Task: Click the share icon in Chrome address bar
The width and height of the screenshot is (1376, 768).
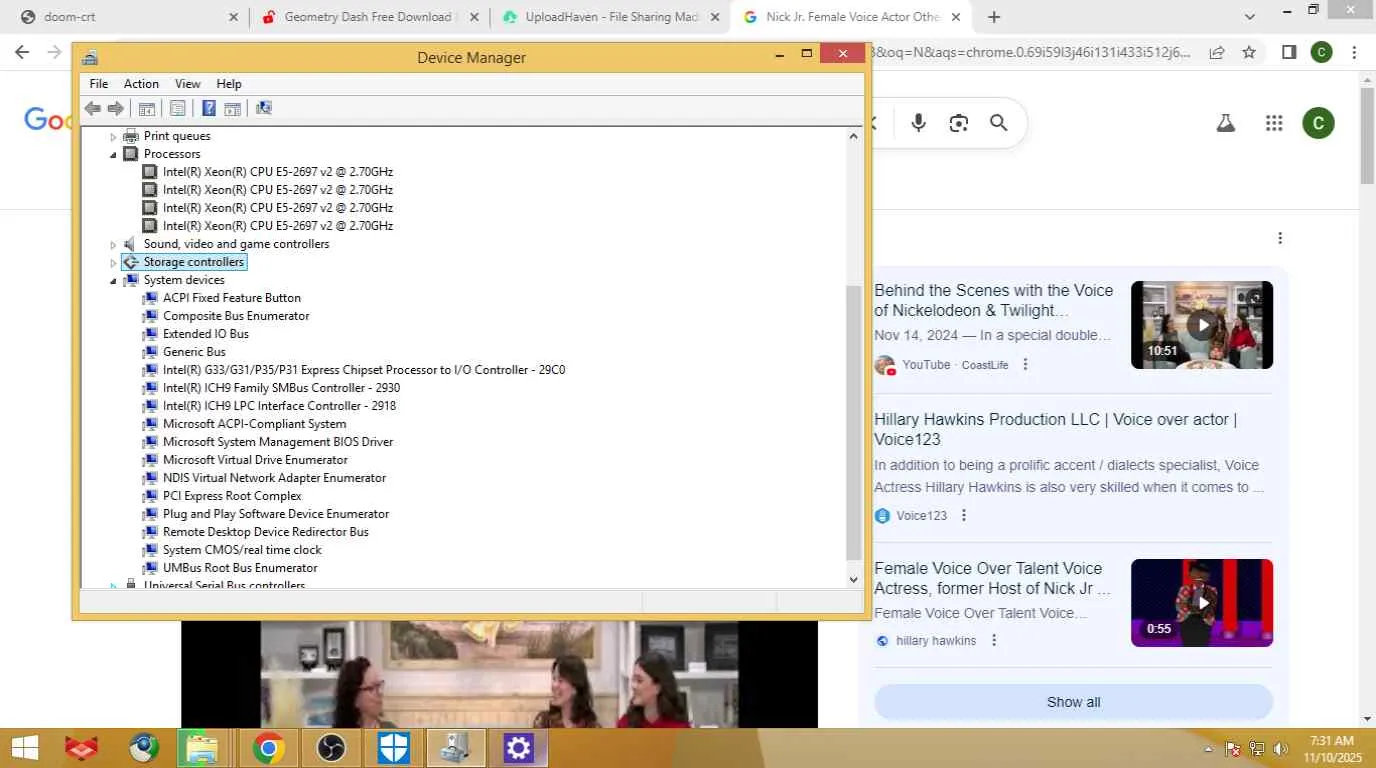Action: point(1217,52)
